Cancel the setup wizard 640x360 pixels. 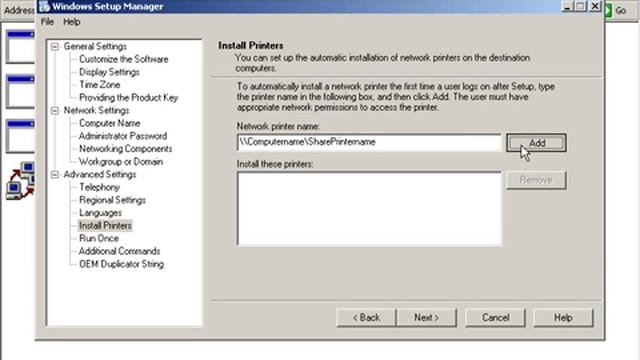click(495, 318)
